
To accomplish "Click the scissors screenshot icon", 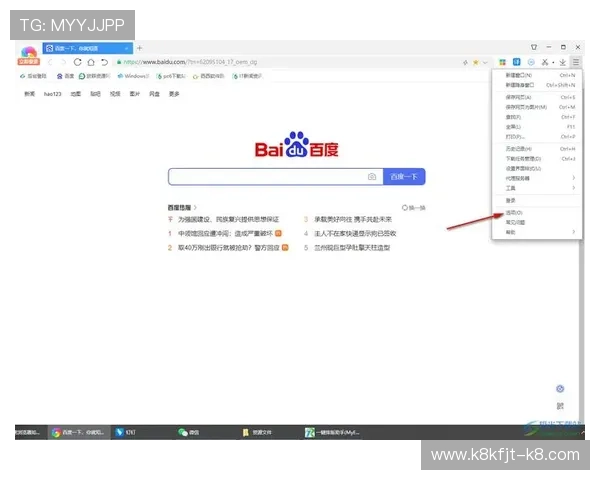I will coord(545,62).
